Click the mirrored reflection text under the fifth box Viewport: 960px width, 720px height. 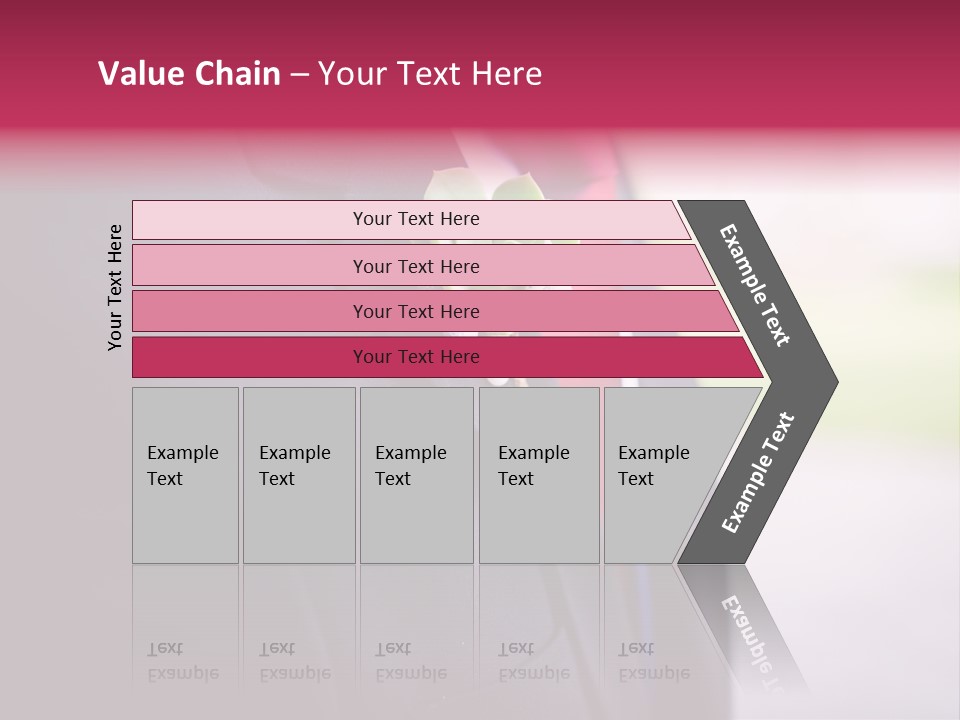tap(653, 661)
